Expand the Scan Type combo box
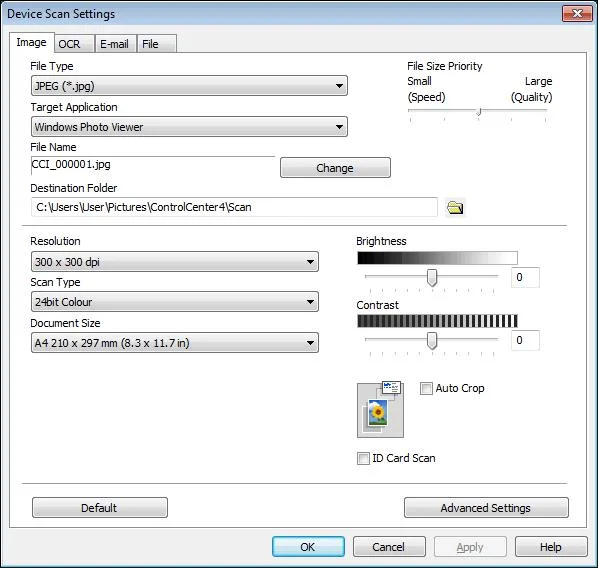Image resolution: width=598 pixels, height=568 pixels. coord(175,302)
